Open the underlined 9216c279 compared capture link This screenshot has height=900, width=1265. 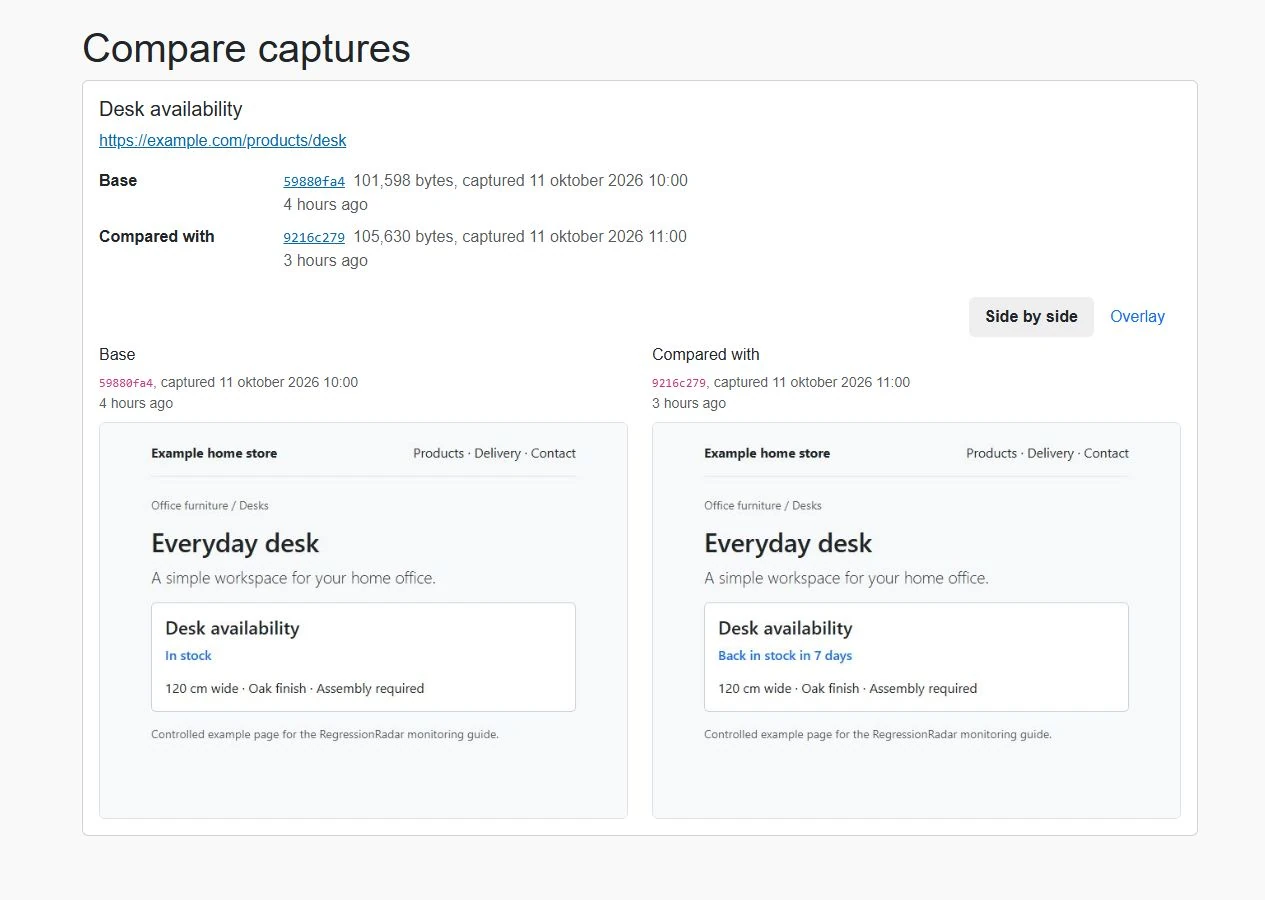314,238
